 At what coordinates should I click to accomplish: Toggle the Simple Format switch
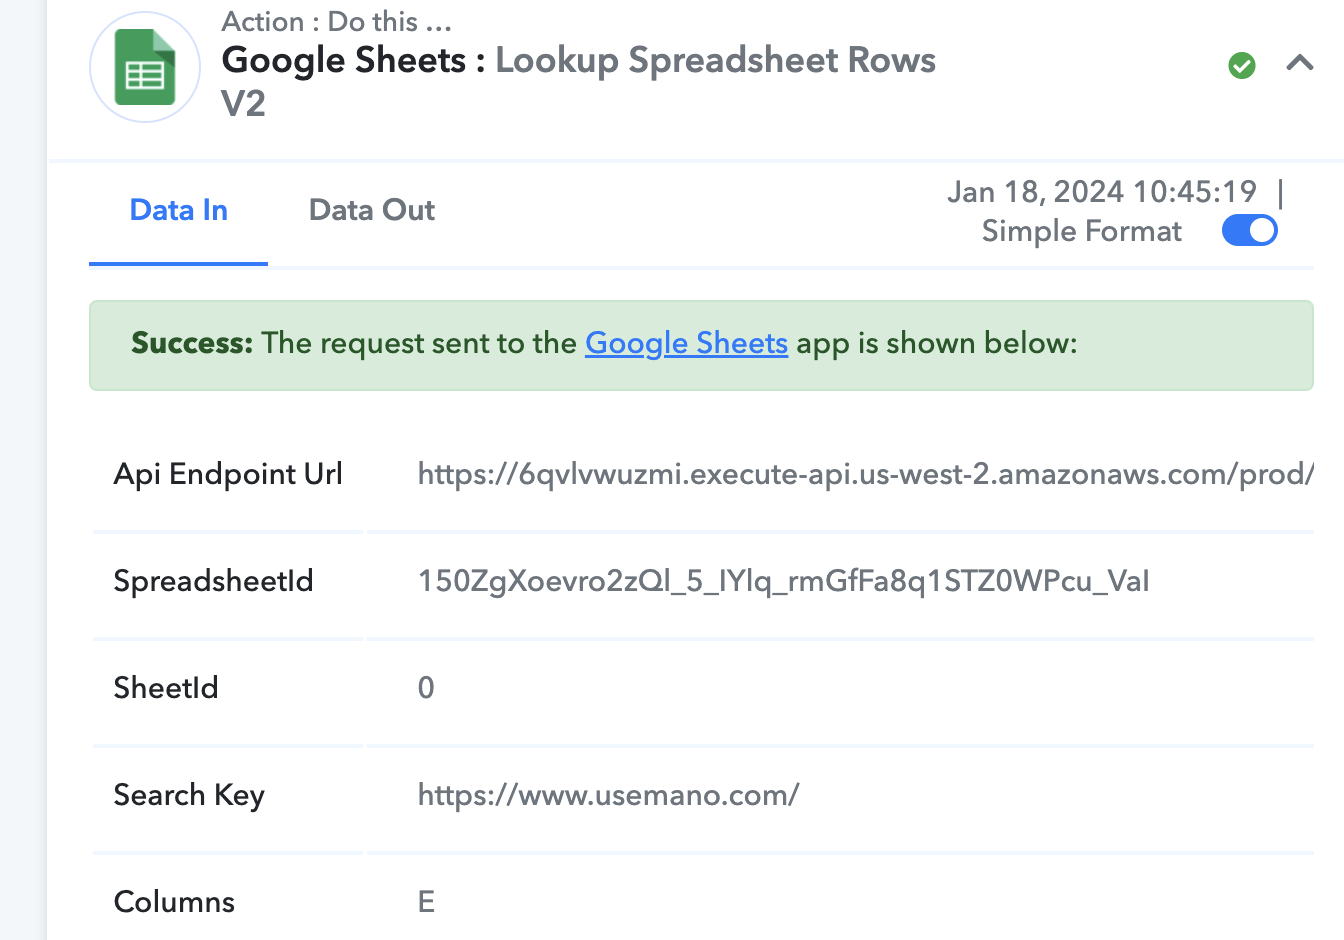pos(1249,231)
